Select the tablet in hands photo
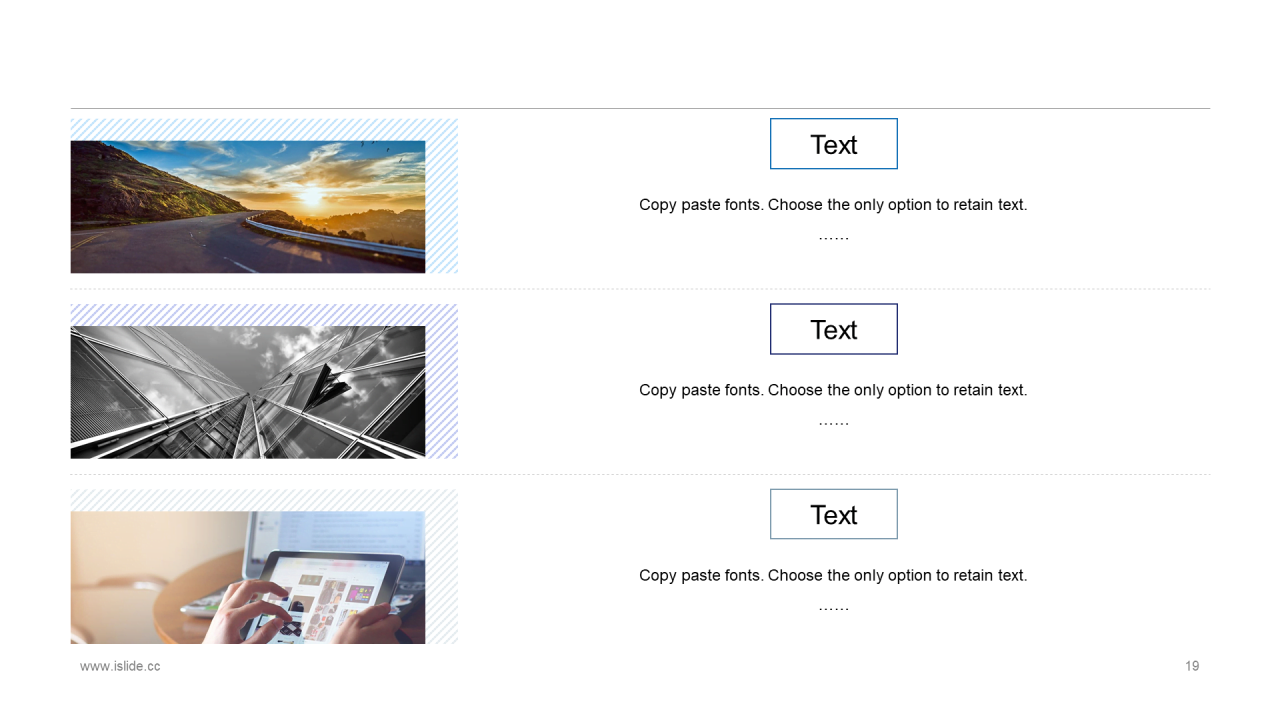Viewport: 1280px width, 720px height. click(x=248, y=577)
